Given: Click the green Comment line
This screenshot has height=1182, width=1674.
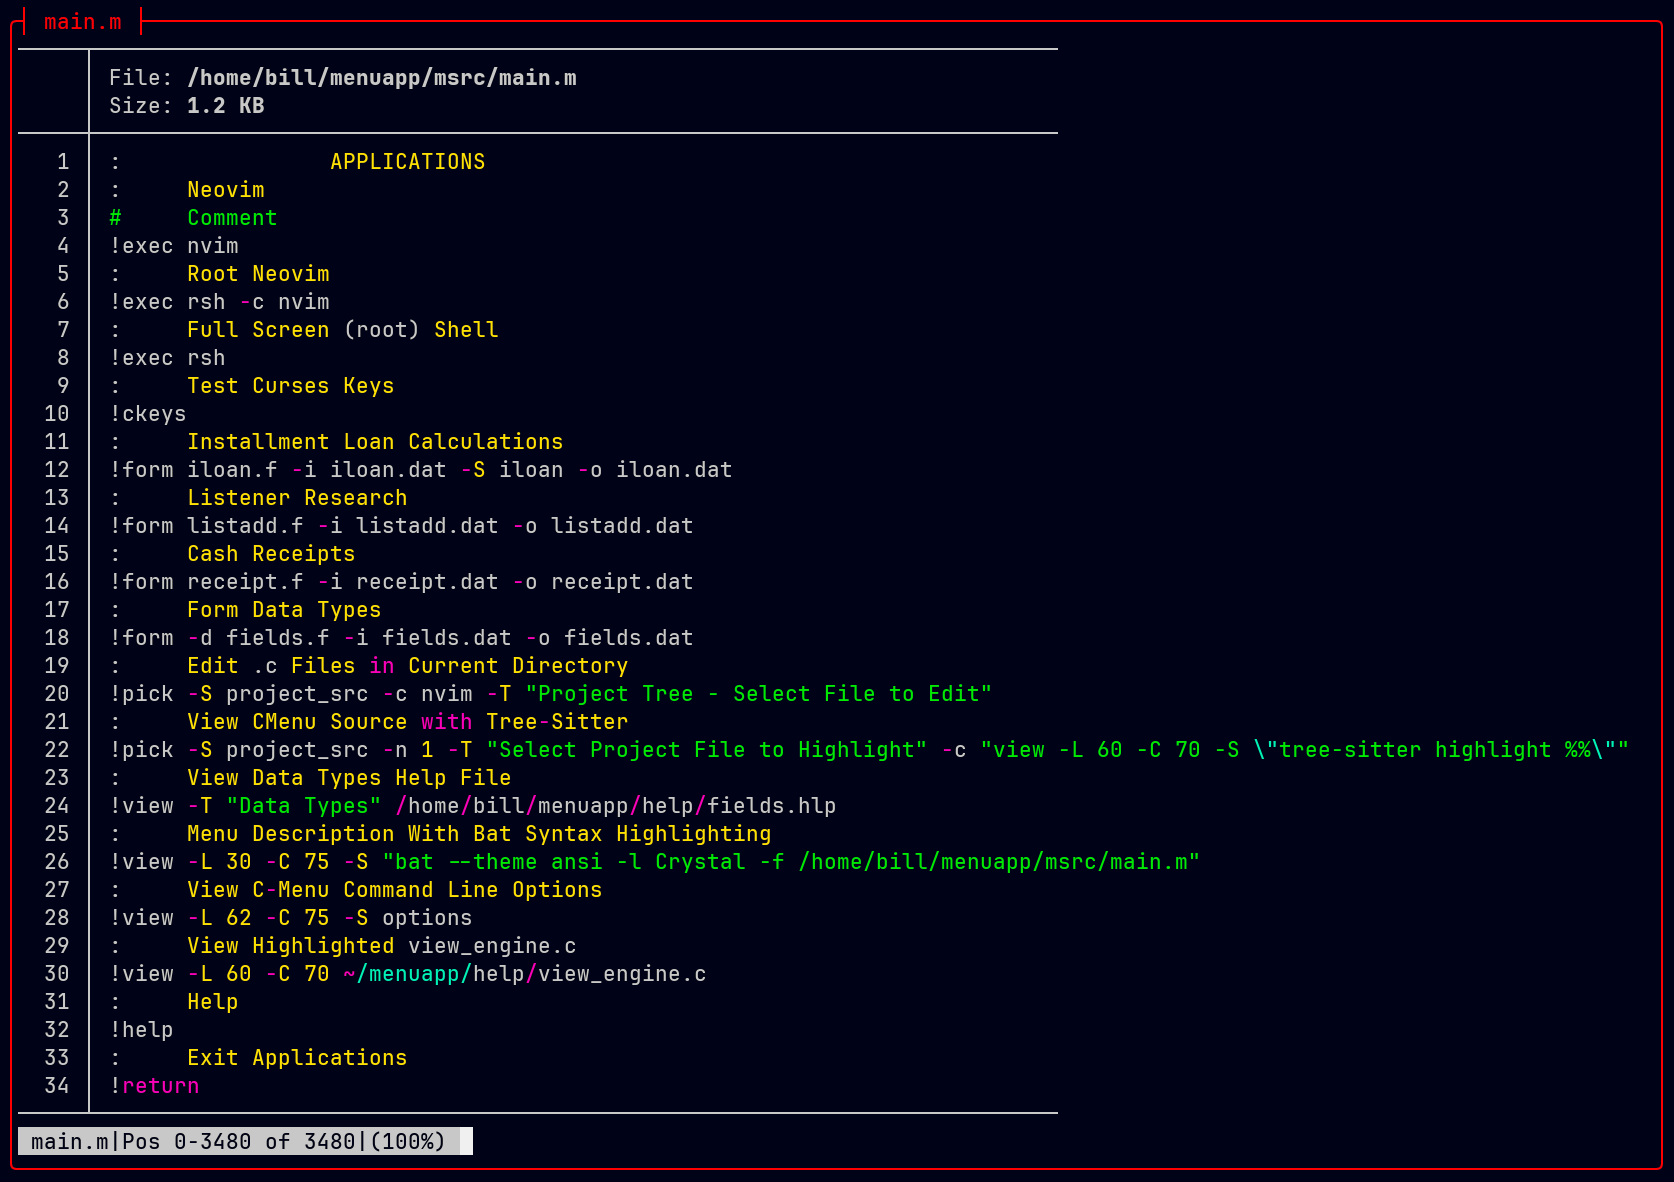Looking at the screenshot, I should [x=231, y=218].
